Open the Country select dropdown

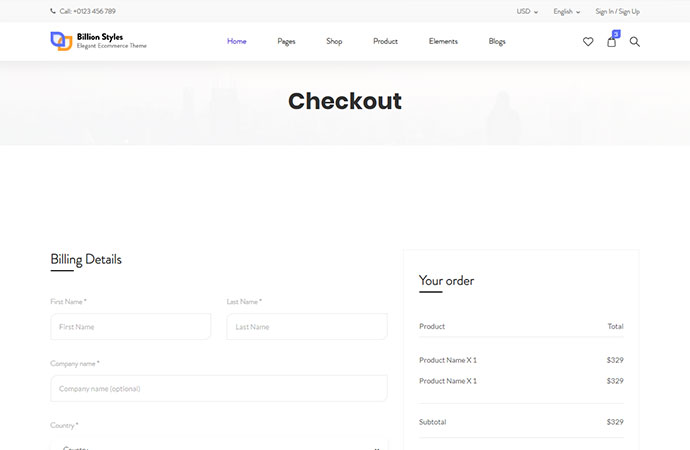click(x=218, y=444)
